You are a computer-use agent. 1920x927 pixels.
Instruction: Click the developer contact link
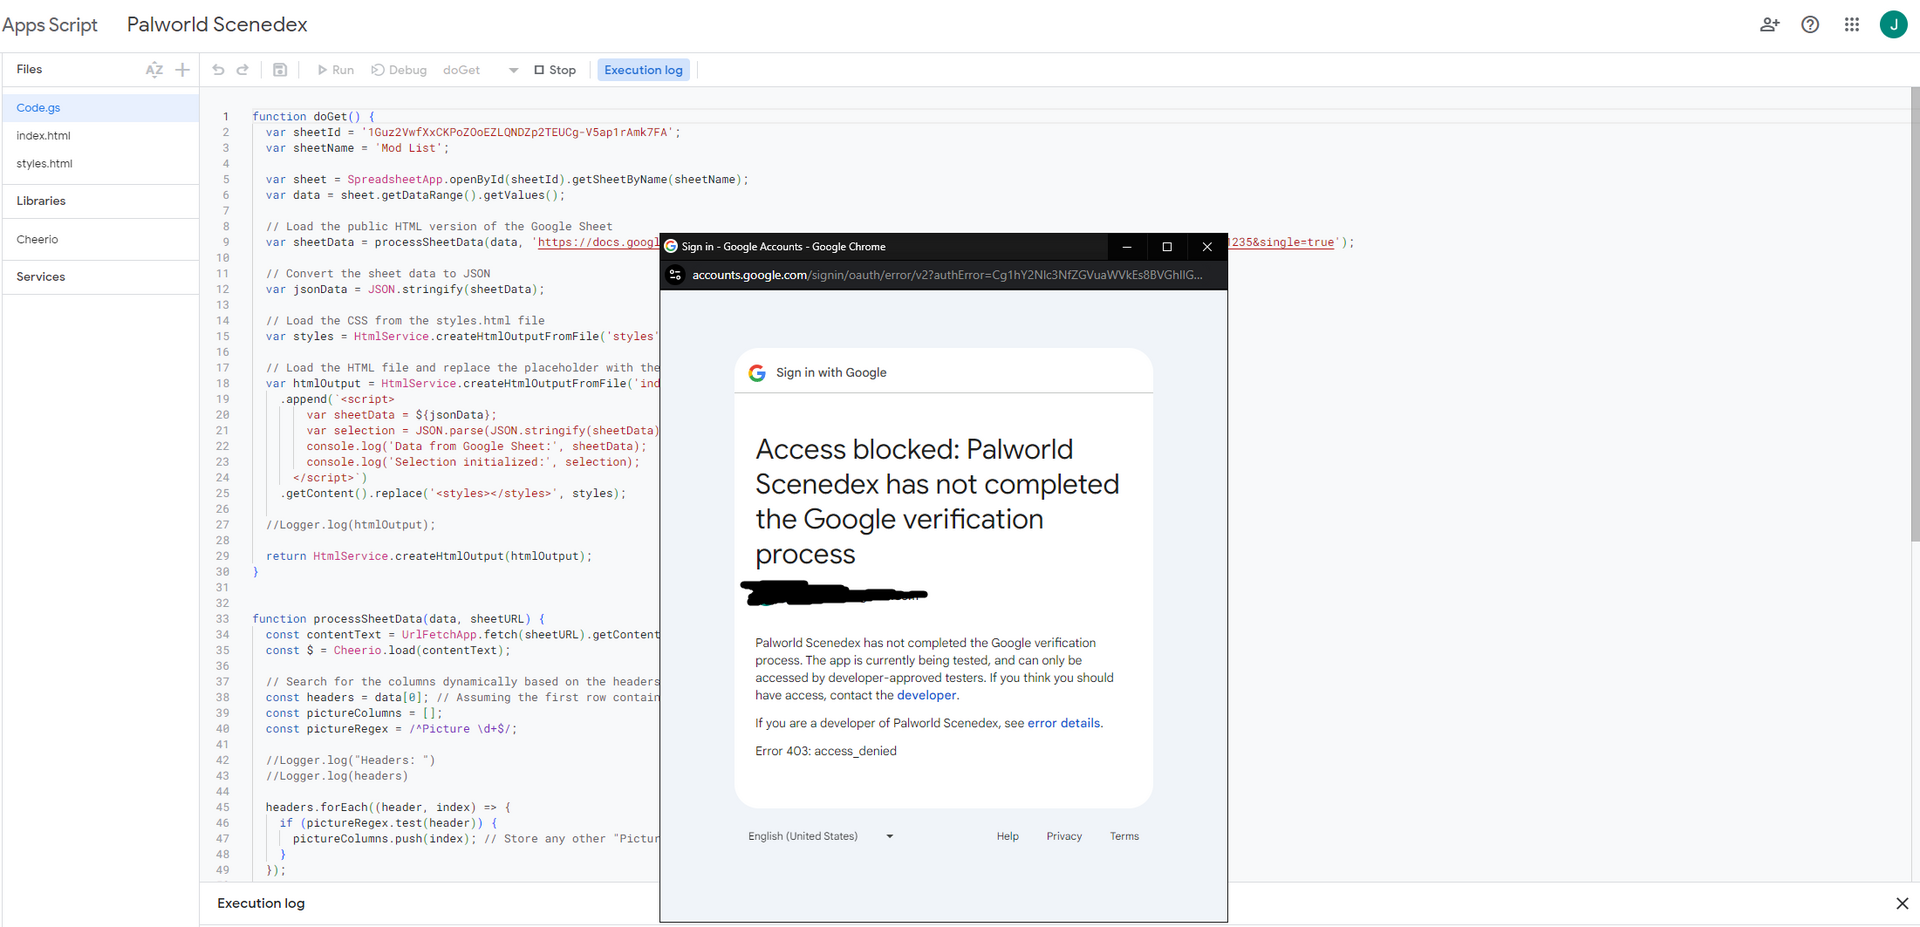tap(927, 695)
